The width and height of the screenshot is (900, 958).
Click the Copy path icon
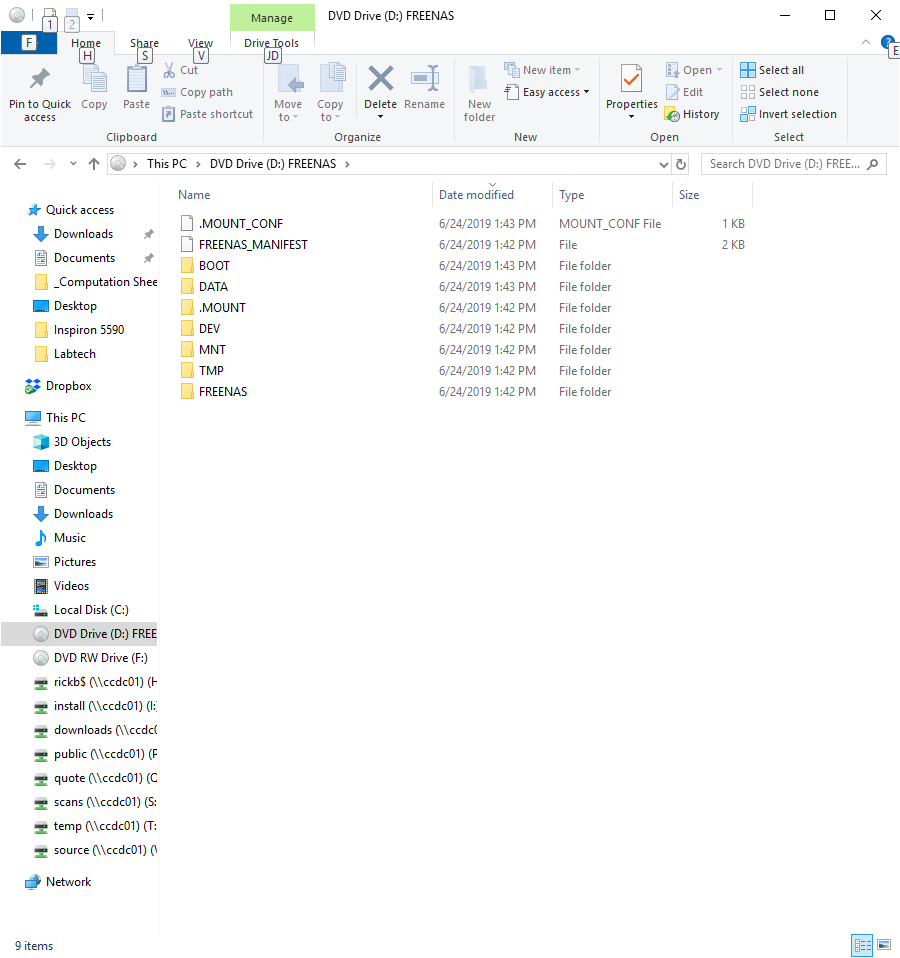169,92
